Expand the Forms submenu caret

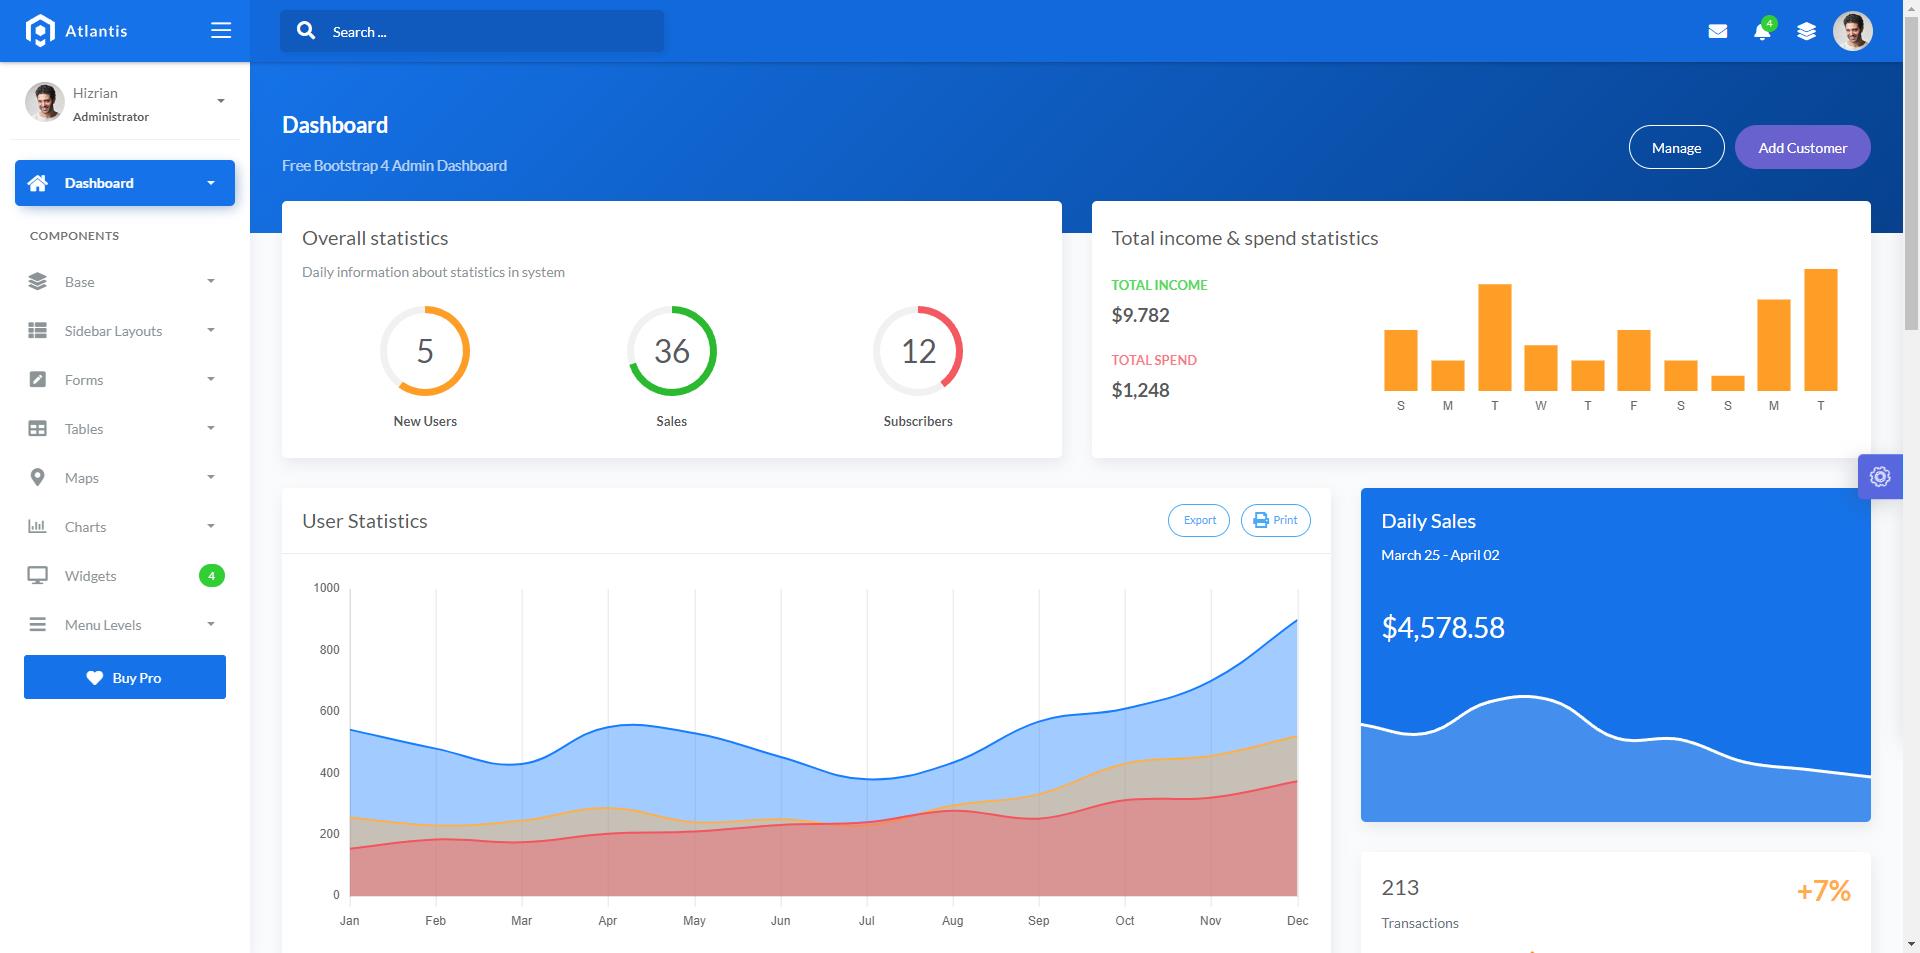210,379
